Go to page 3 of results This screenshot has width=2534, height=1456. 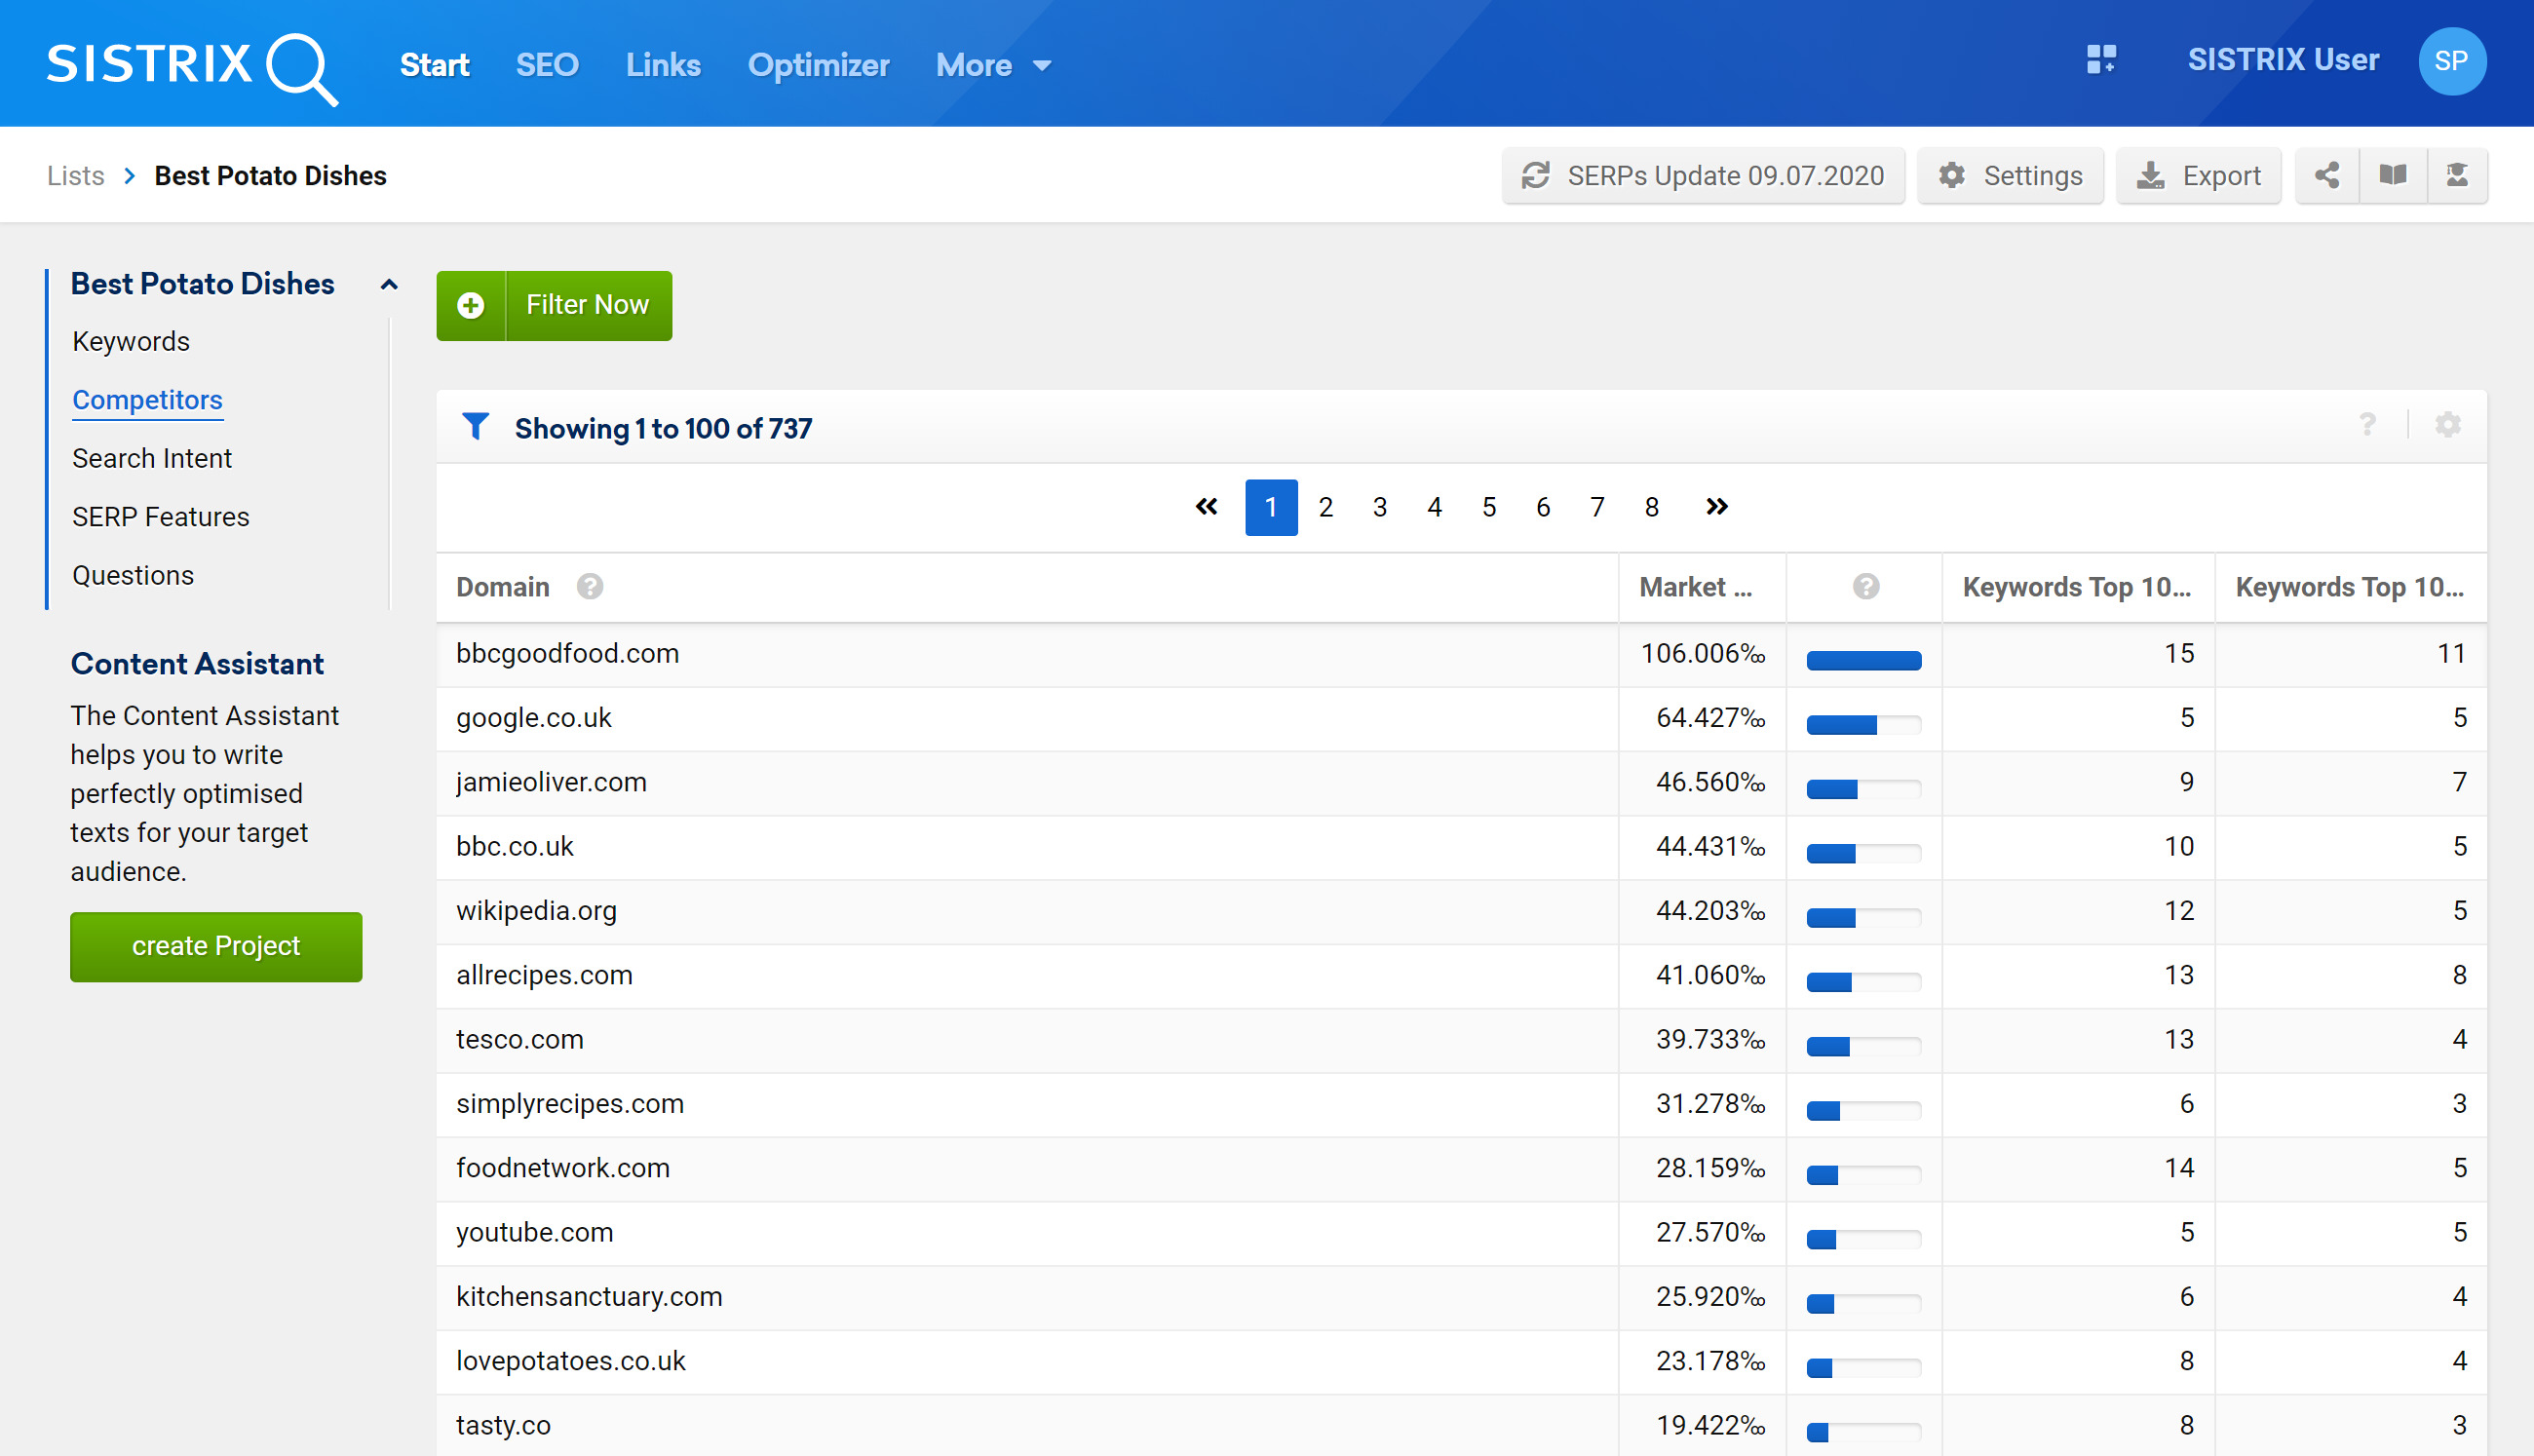(1379, 507)
